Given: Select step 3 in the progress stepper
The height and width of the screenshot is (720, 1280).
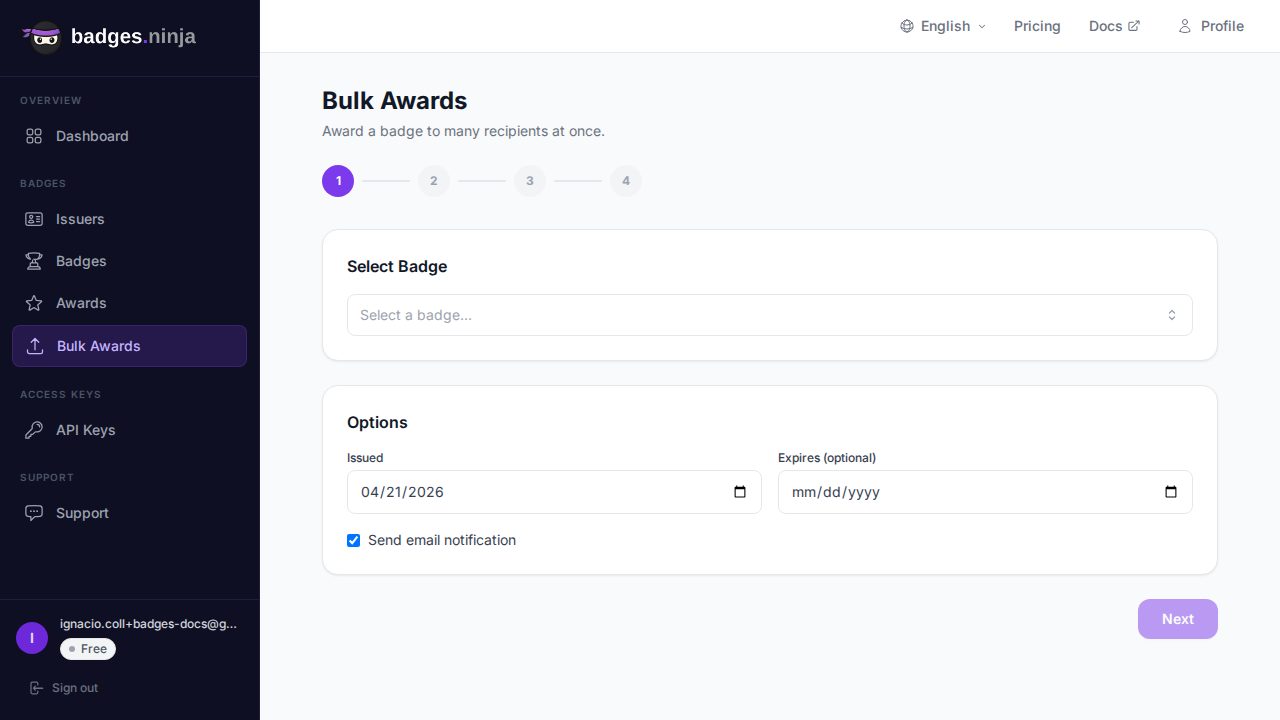Looking at the screenshot, I should [x=530, y=181].
